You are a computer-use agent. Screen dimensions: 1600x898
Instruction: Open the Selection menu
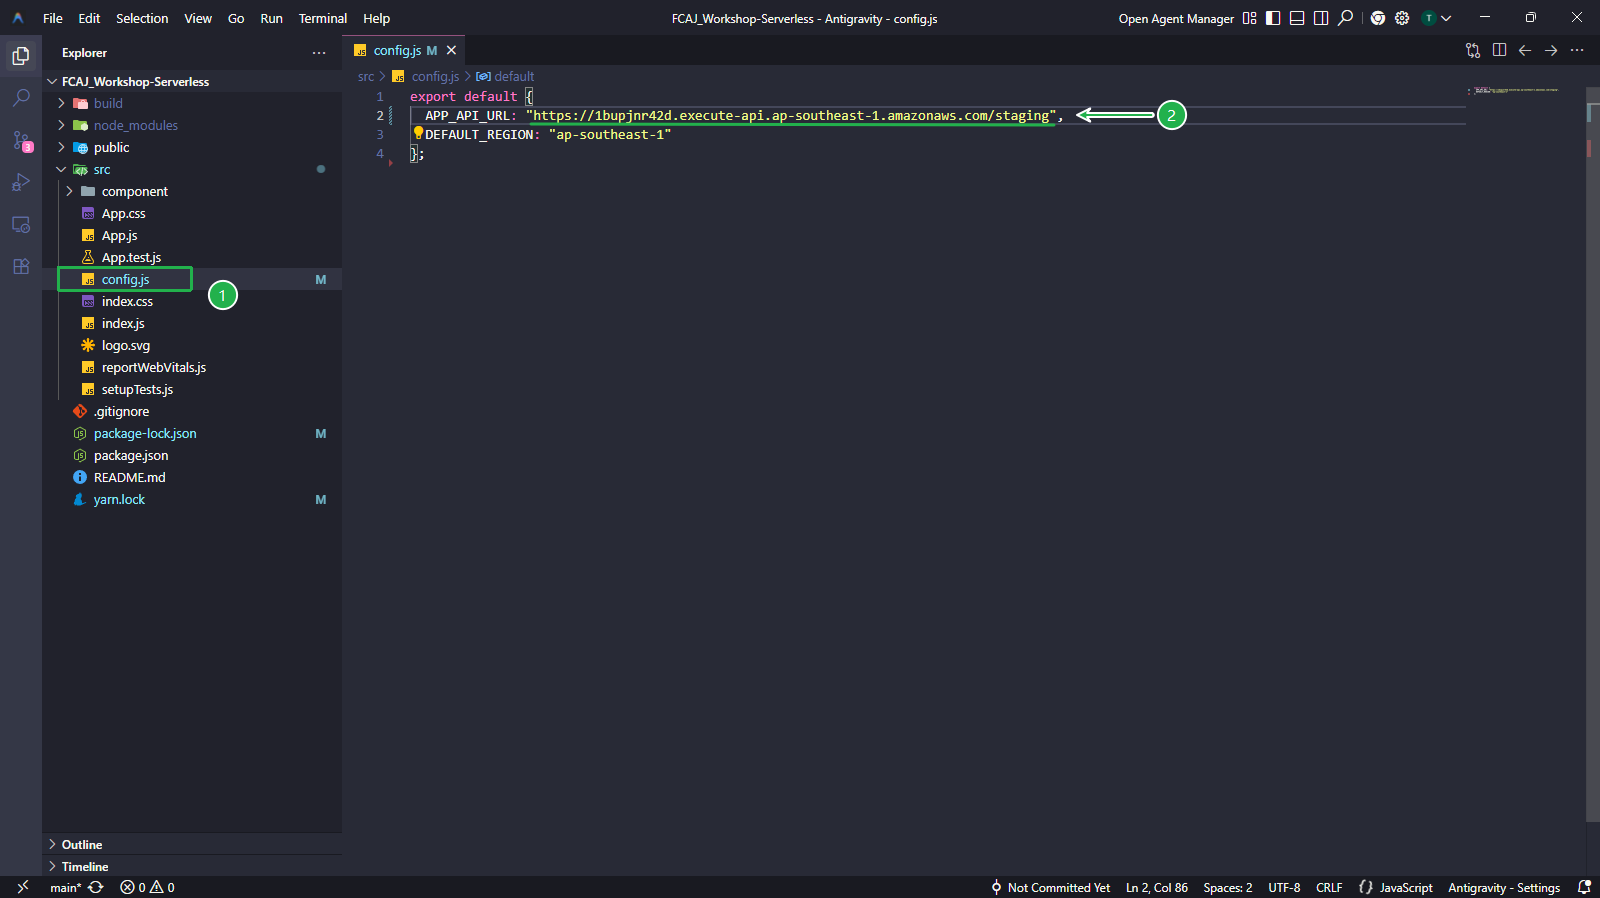click(142, 18)
